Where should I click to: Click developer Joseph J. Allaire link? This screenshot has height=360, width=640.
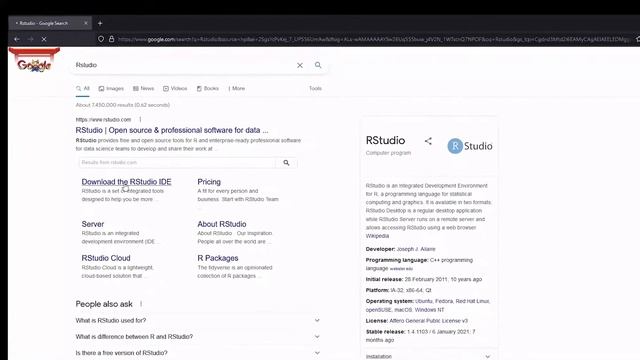pos(416,249)
